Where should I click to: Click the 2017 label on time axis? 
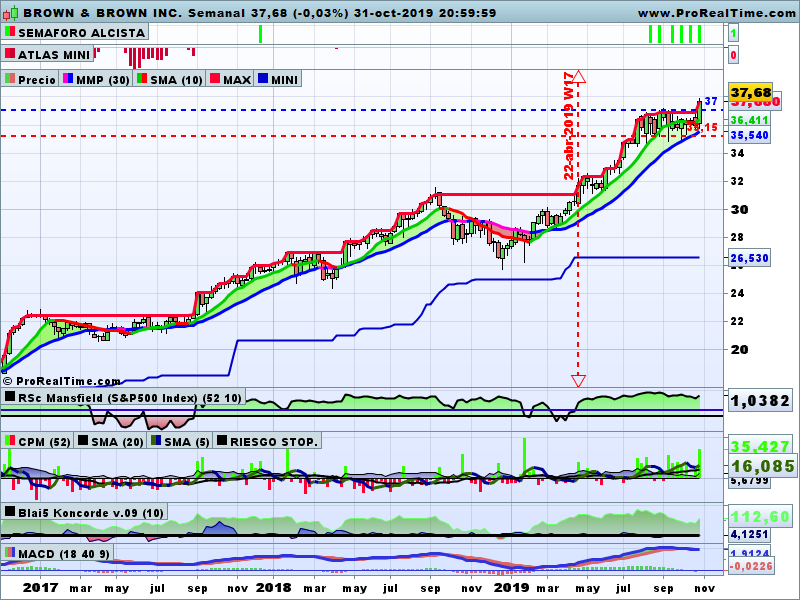click(41, 588)
